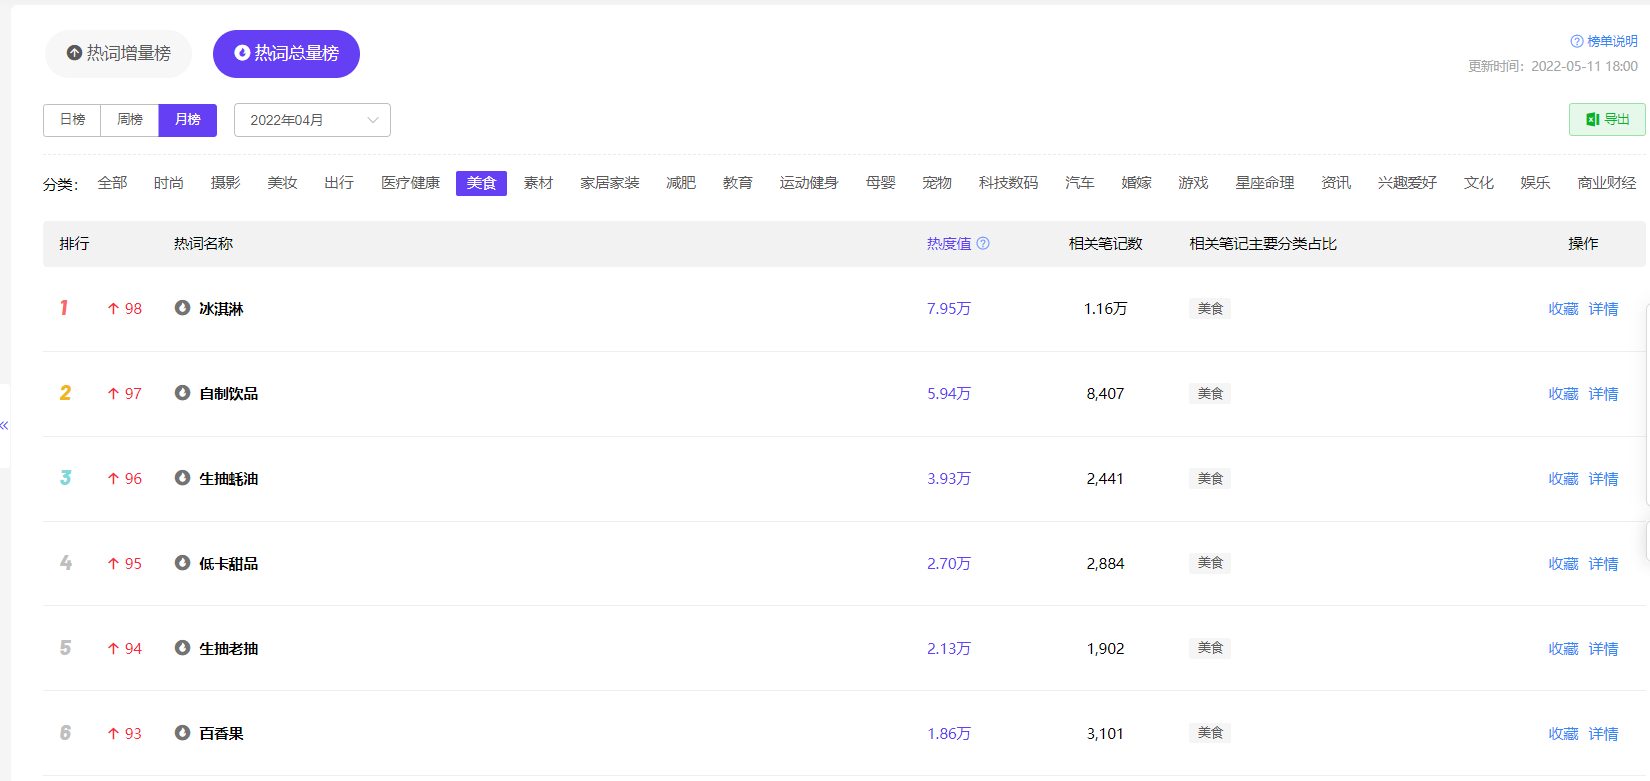1650x781 pixels.
Task: Click 收藏 for 冰淇淋 row
Action: pos(1563,309)
